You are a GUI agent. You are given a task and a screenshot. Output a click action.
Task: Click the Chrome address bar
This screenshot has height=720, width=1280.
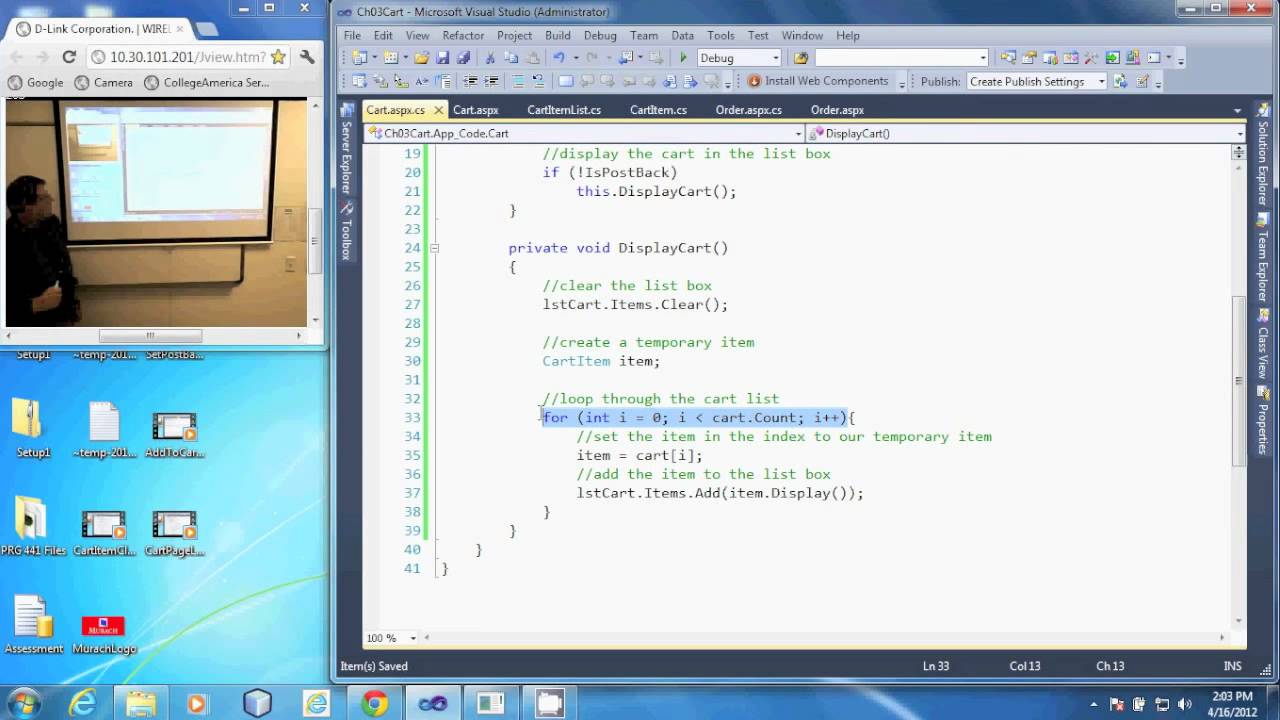pos(188,57)
